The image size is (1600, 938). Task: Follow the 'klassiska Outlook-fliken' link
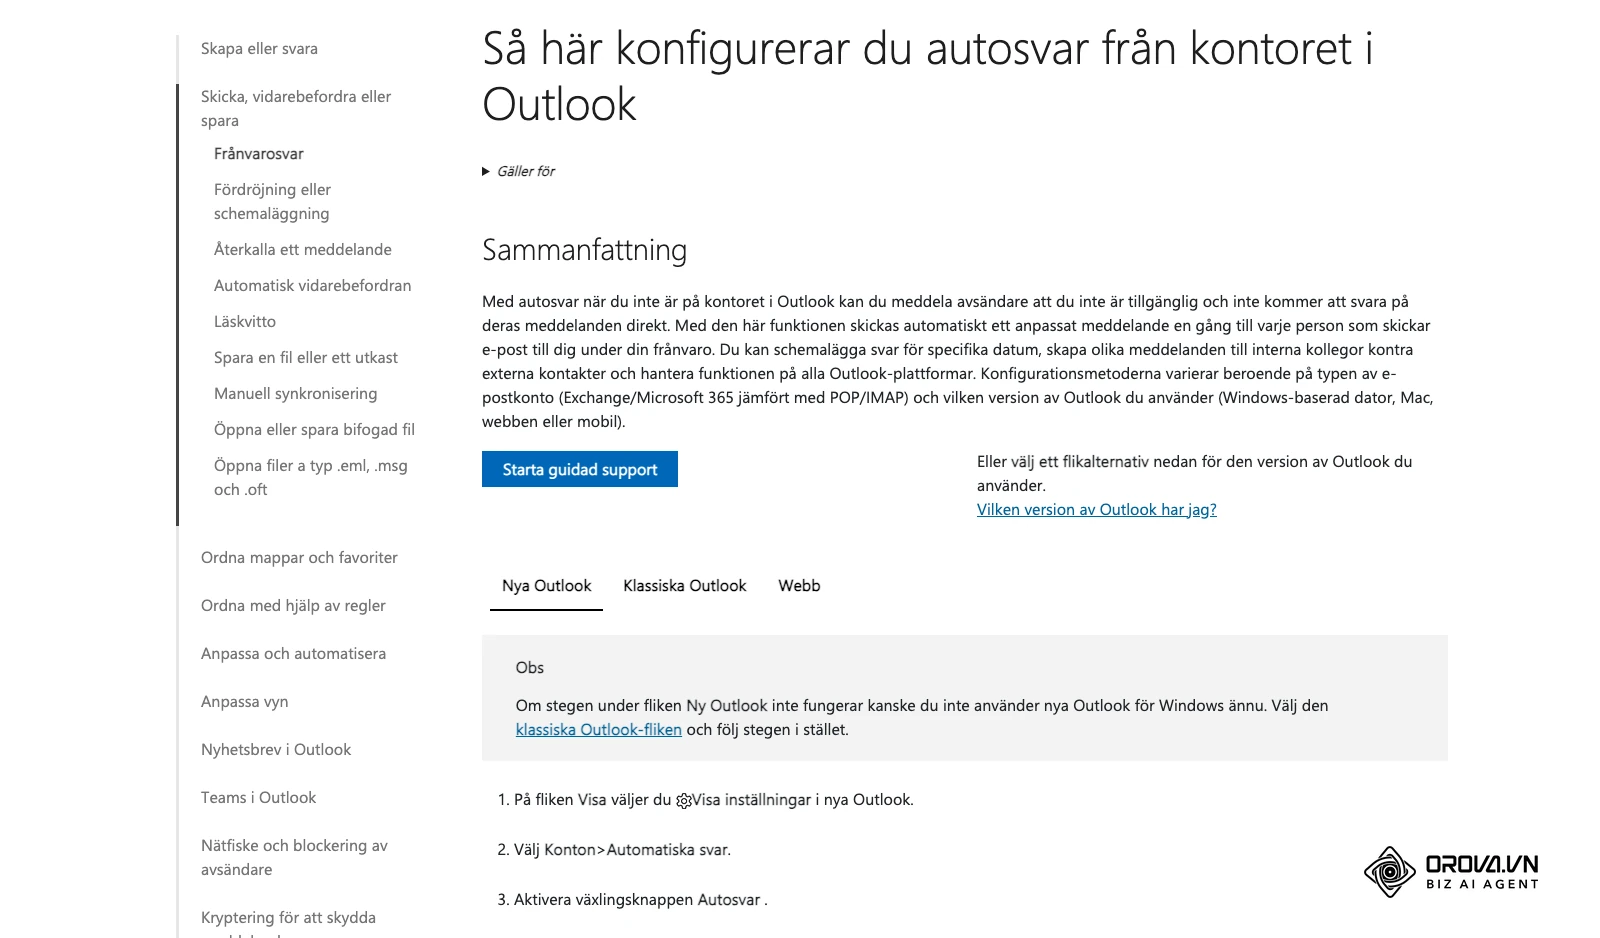[598, 729]
